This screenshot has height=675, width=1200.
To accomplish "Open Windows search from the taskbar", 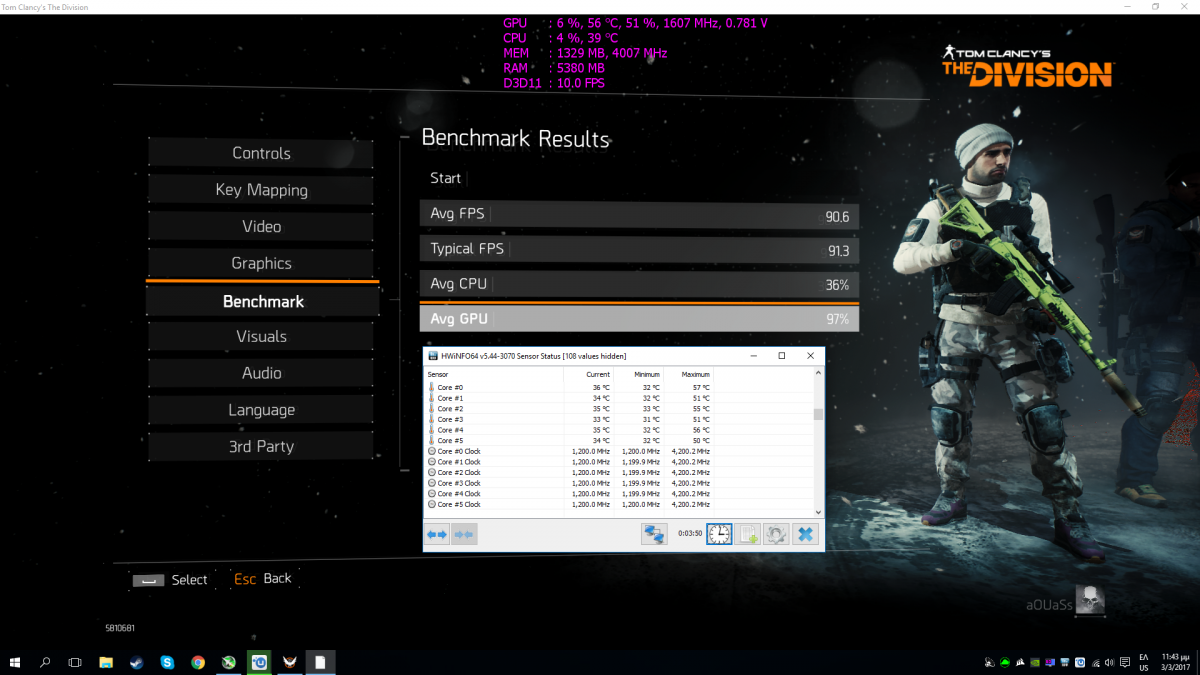I will (x=45, y=662).
